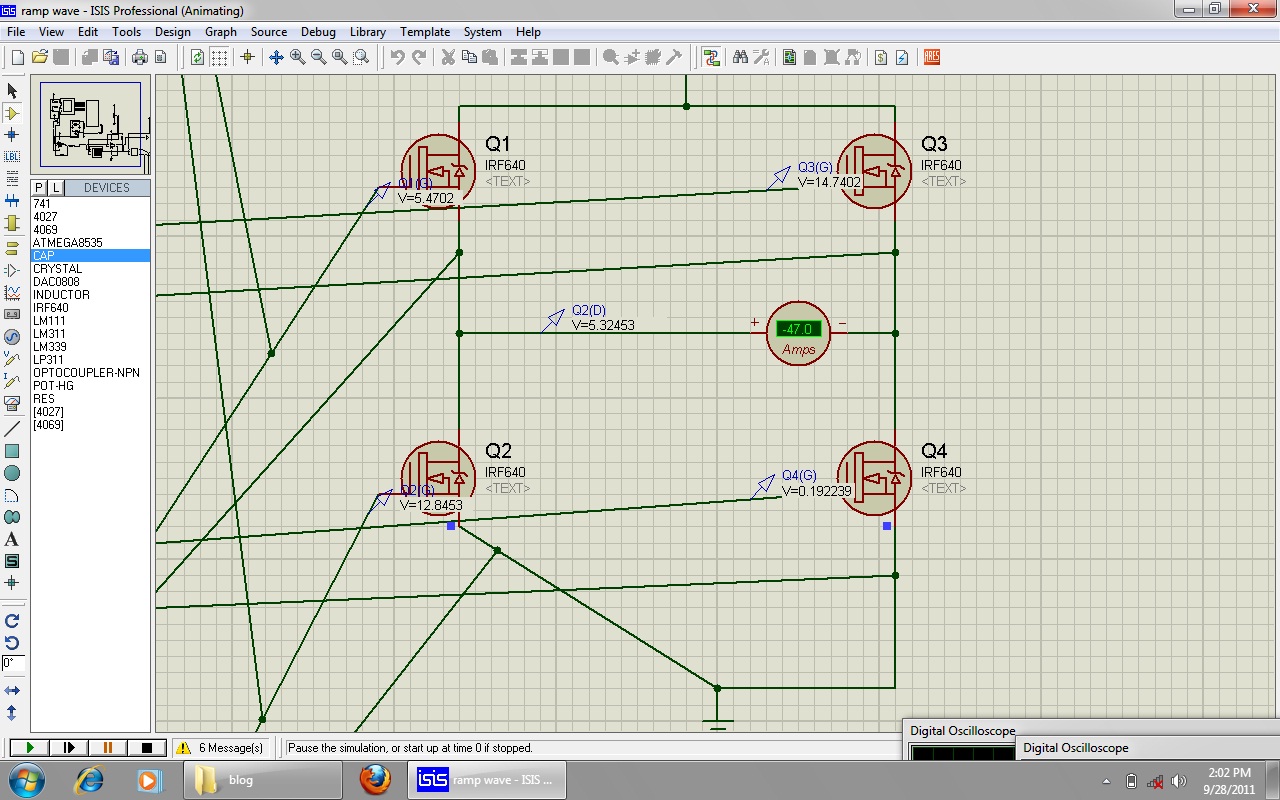This screenshot has width=1280, height=800.
Task: Open the ramp wave ISIS taskbar item
Action: 487,779
